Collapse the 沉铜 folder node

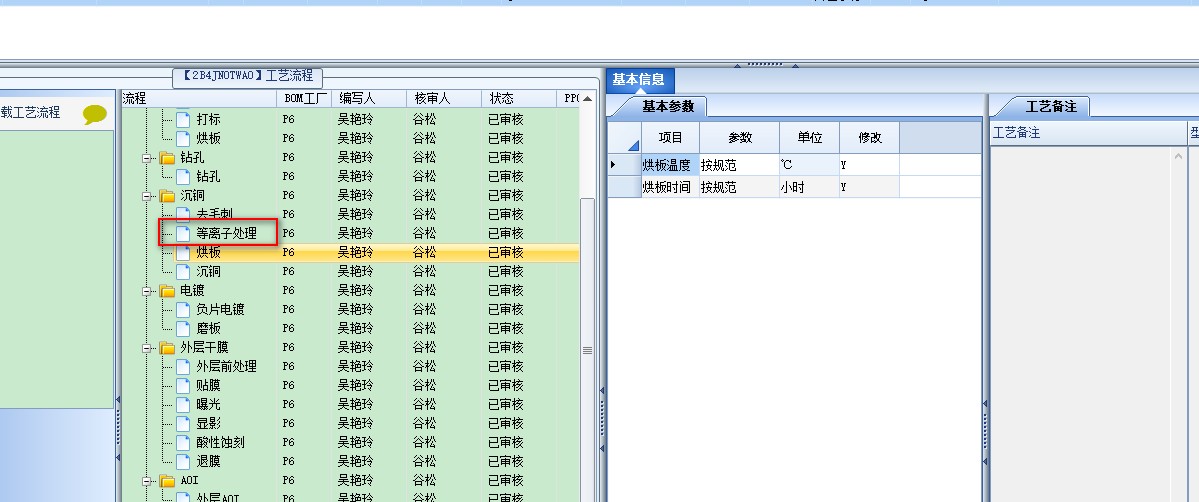147,196
